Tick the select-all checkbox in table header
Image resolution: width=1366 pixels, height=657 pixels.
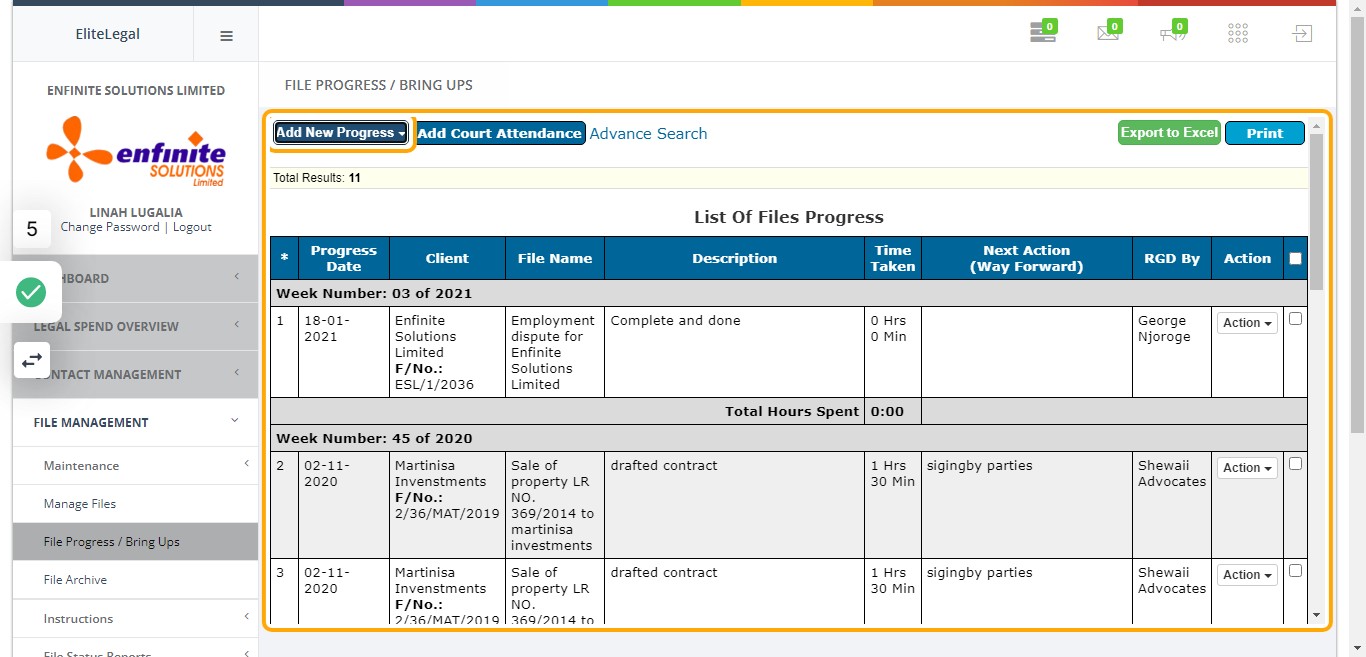click(x=1296, y=258)
